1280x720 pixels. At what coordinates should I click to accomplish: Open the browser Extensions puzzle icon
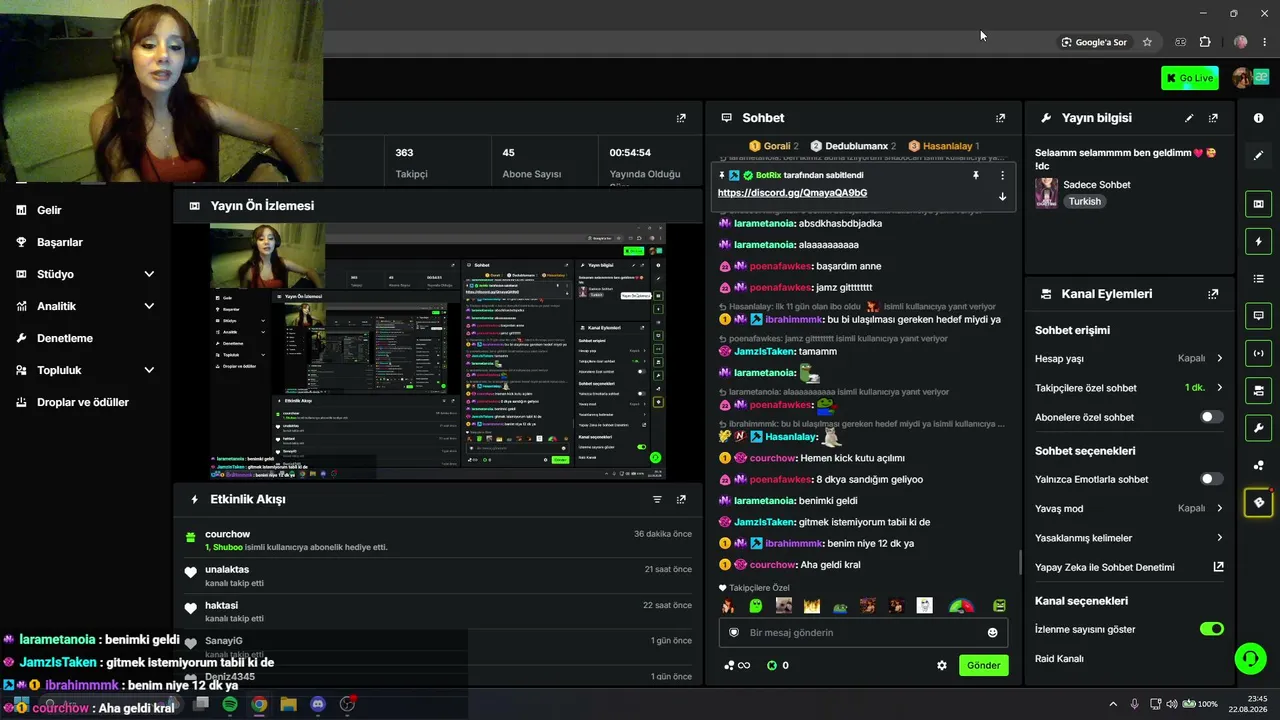1205,42
